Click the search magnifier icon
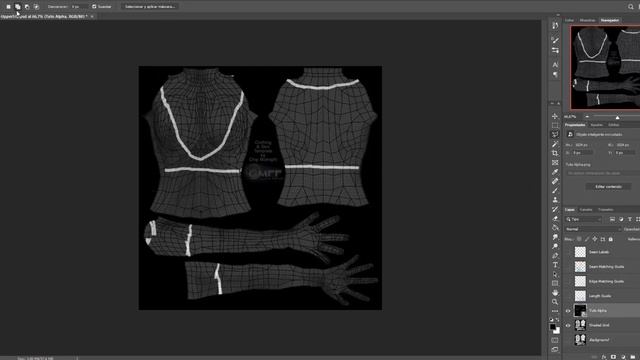640x360 pixels. click(631, 7)
